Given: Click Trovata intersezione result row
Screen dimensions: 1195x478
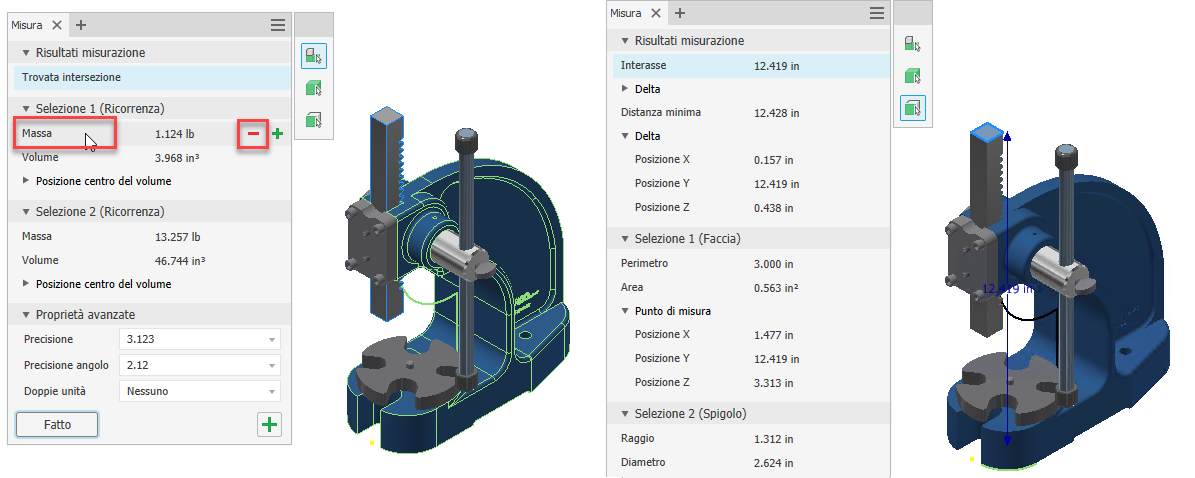Looking at the screenshot, I should pyautogui.click(x=152, y=78).
